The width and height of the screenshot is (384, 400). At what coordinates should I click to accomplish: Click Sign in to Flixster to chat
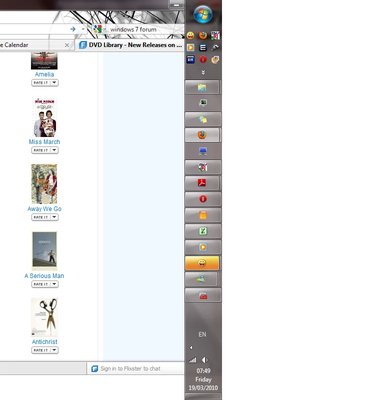[130, 368]
